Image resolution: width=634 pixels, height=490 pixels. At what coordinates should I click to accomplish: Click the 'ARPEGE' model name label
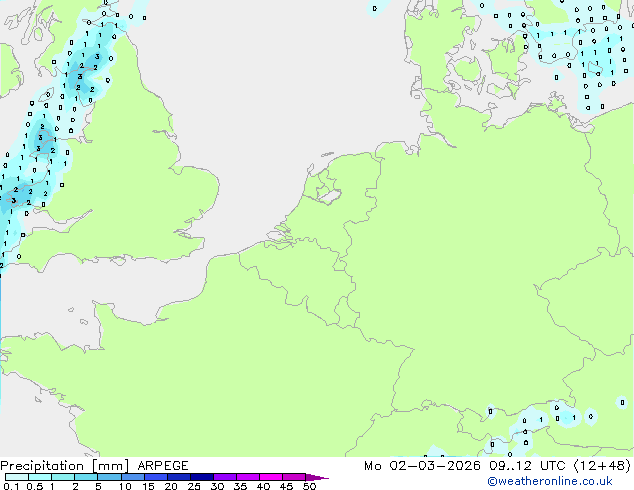coord(163,466)
